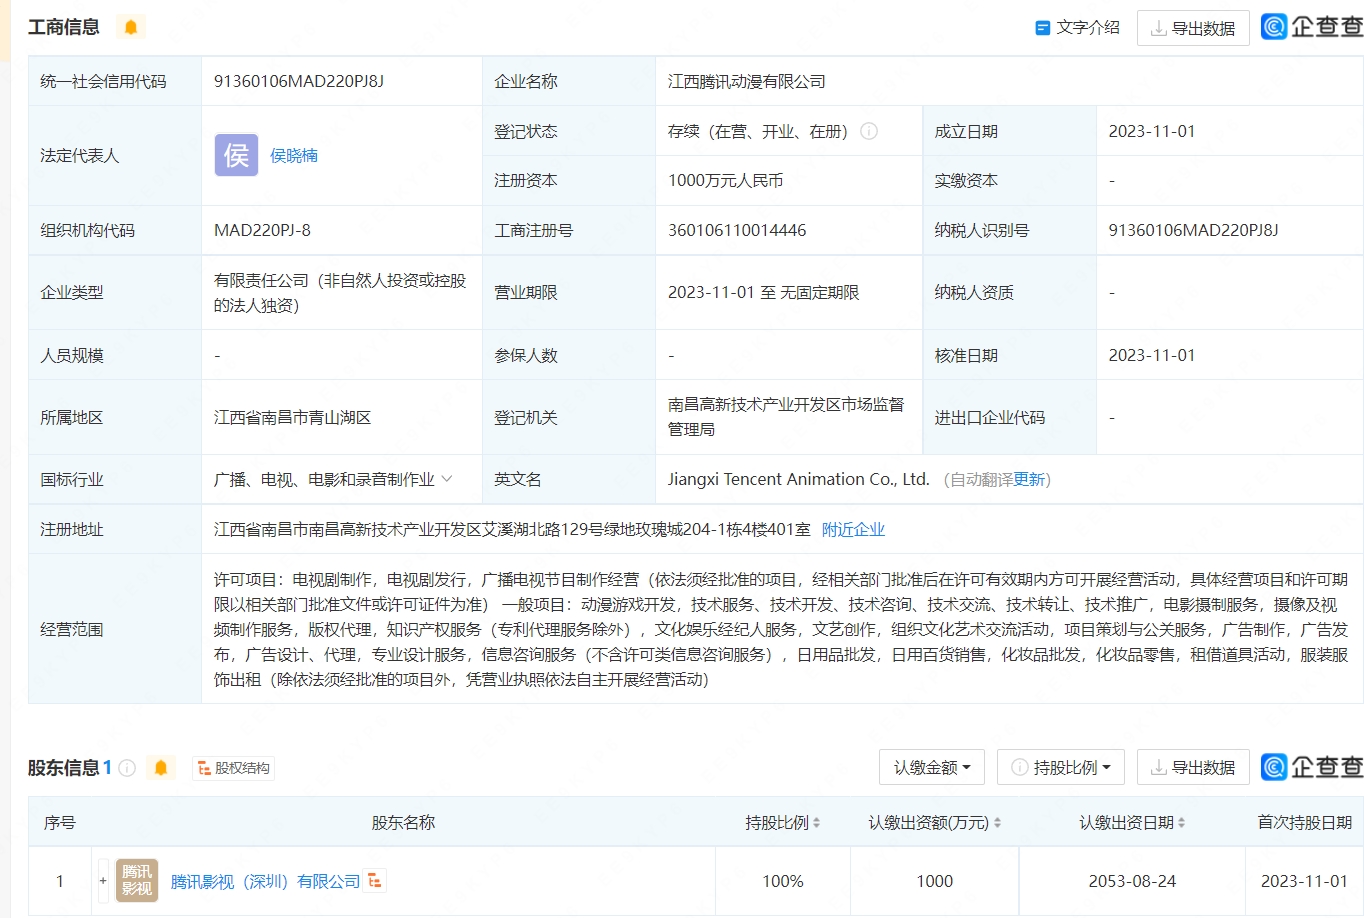The width and height of the screenshot is (1364, 918).
Task: Click the 认缴出资额 value 1000
Action: click(x=934, y=882)
